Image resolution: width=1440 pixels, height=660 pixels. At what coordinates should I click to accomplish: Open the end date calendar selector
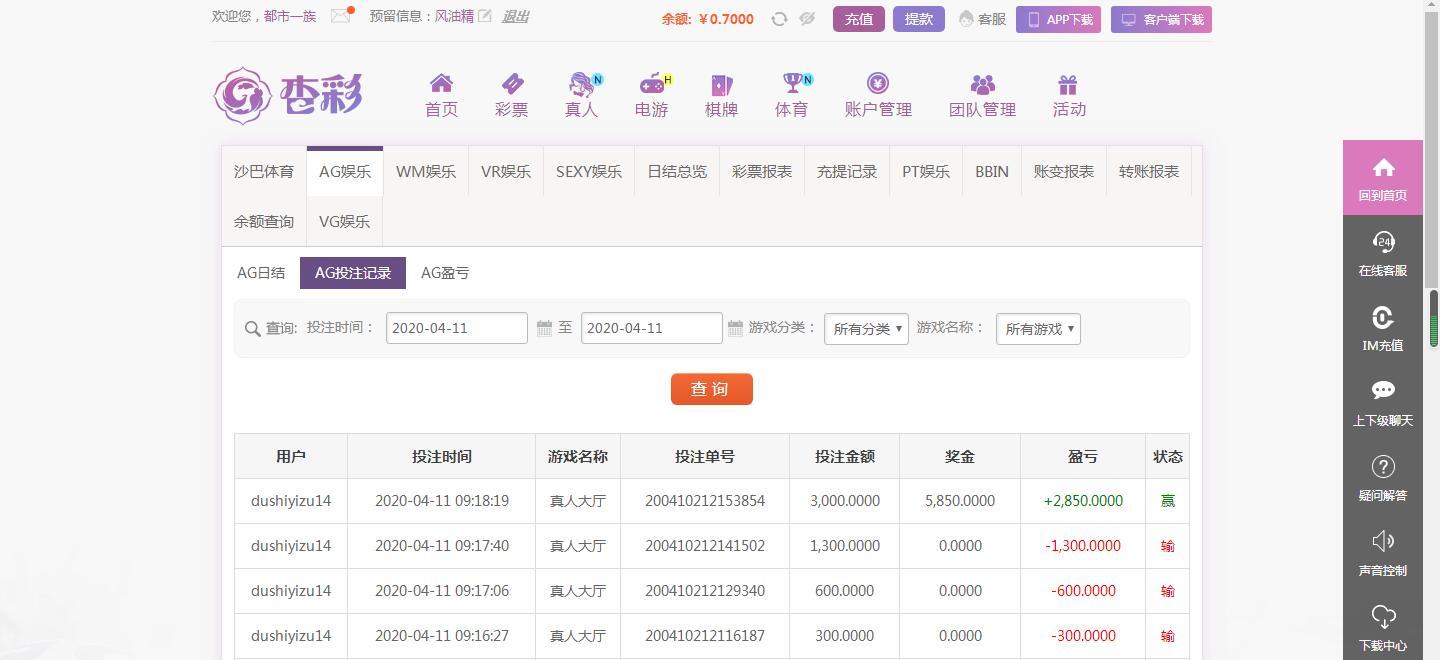tap(737, 328)
